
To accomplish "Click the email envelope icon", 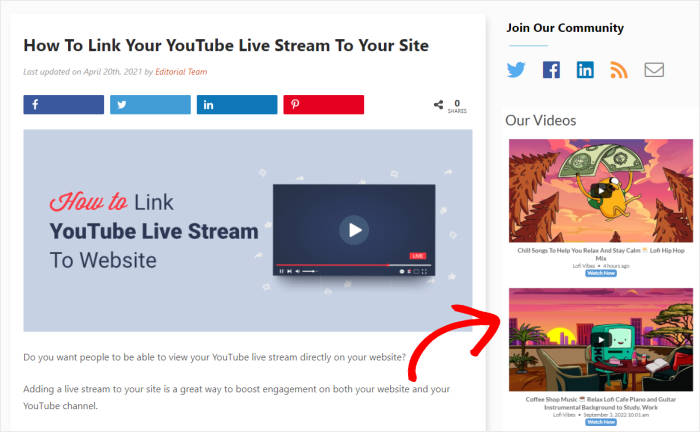I will [654, 70].
